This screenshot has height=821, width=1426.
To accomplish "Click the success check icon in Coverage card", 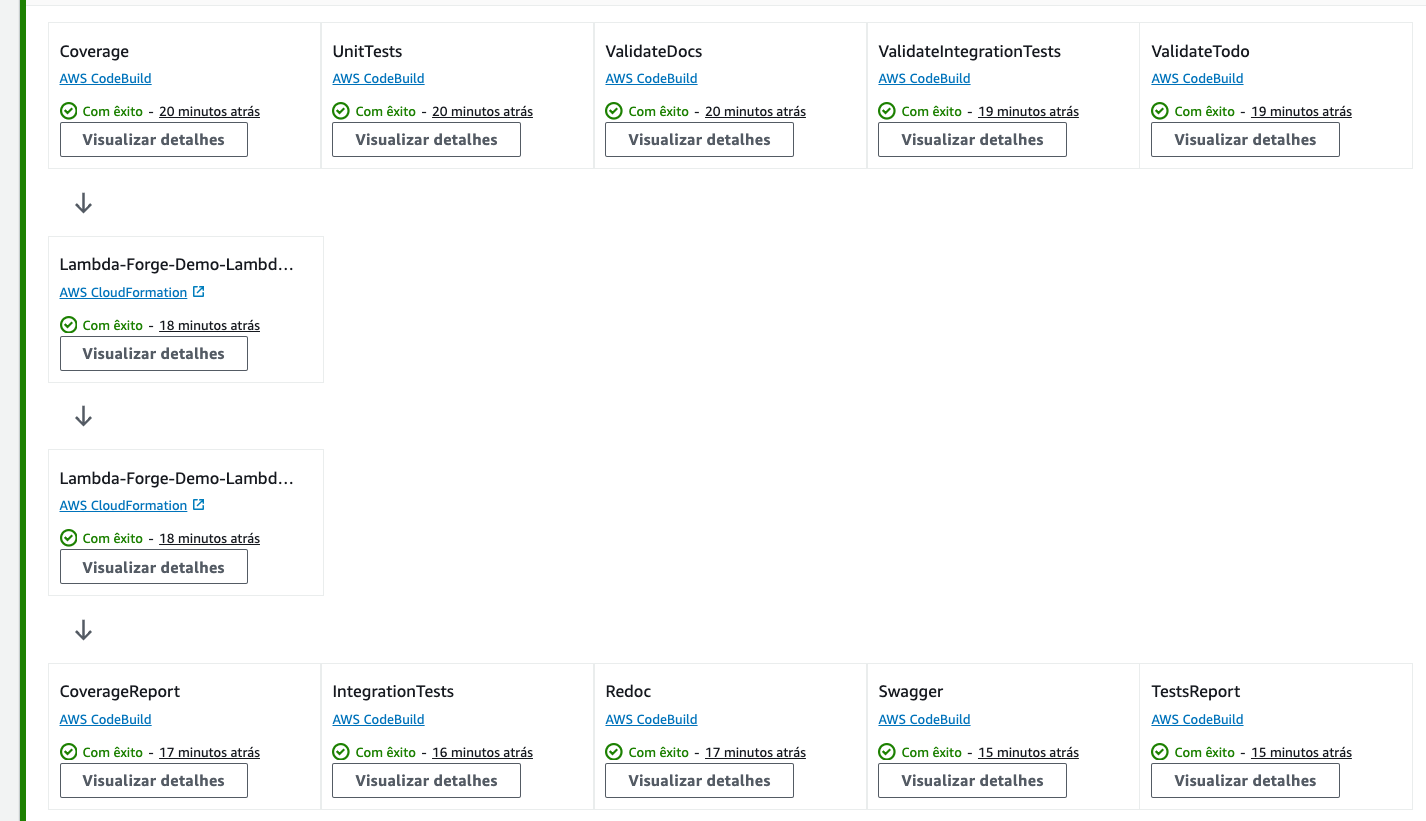I will point(68,111).
